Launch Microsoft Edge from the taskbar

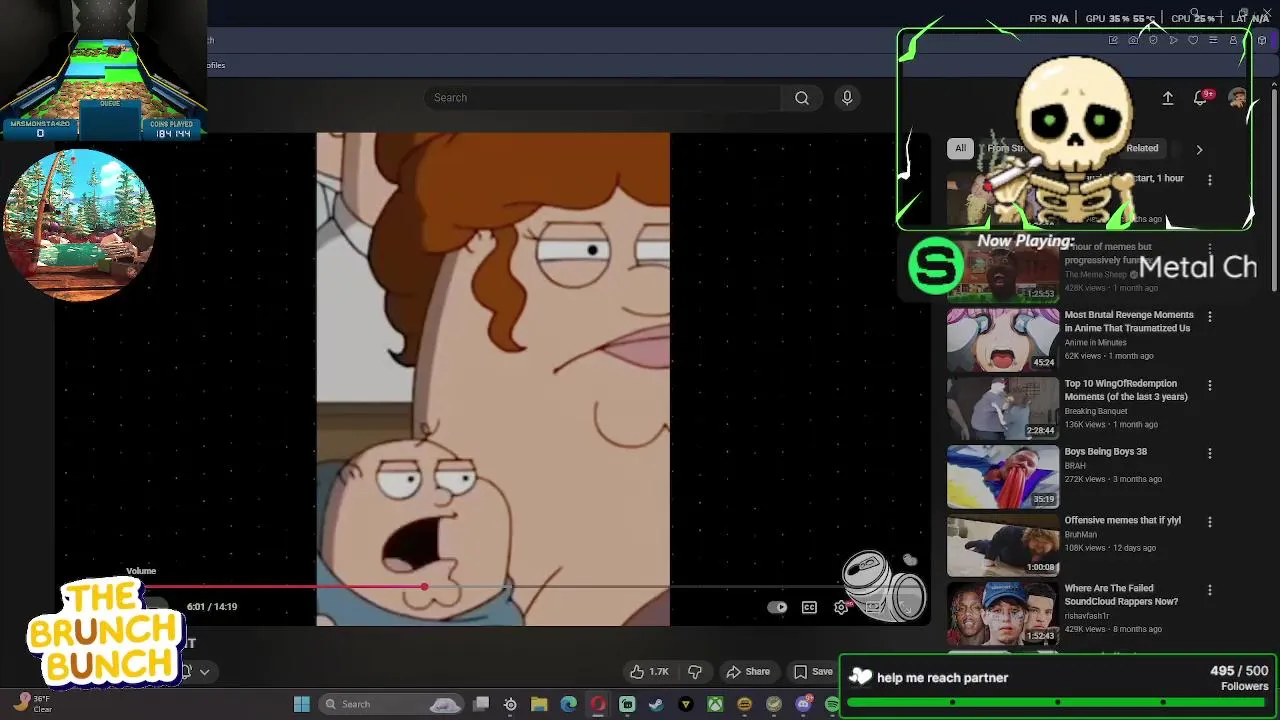[569, 704]
